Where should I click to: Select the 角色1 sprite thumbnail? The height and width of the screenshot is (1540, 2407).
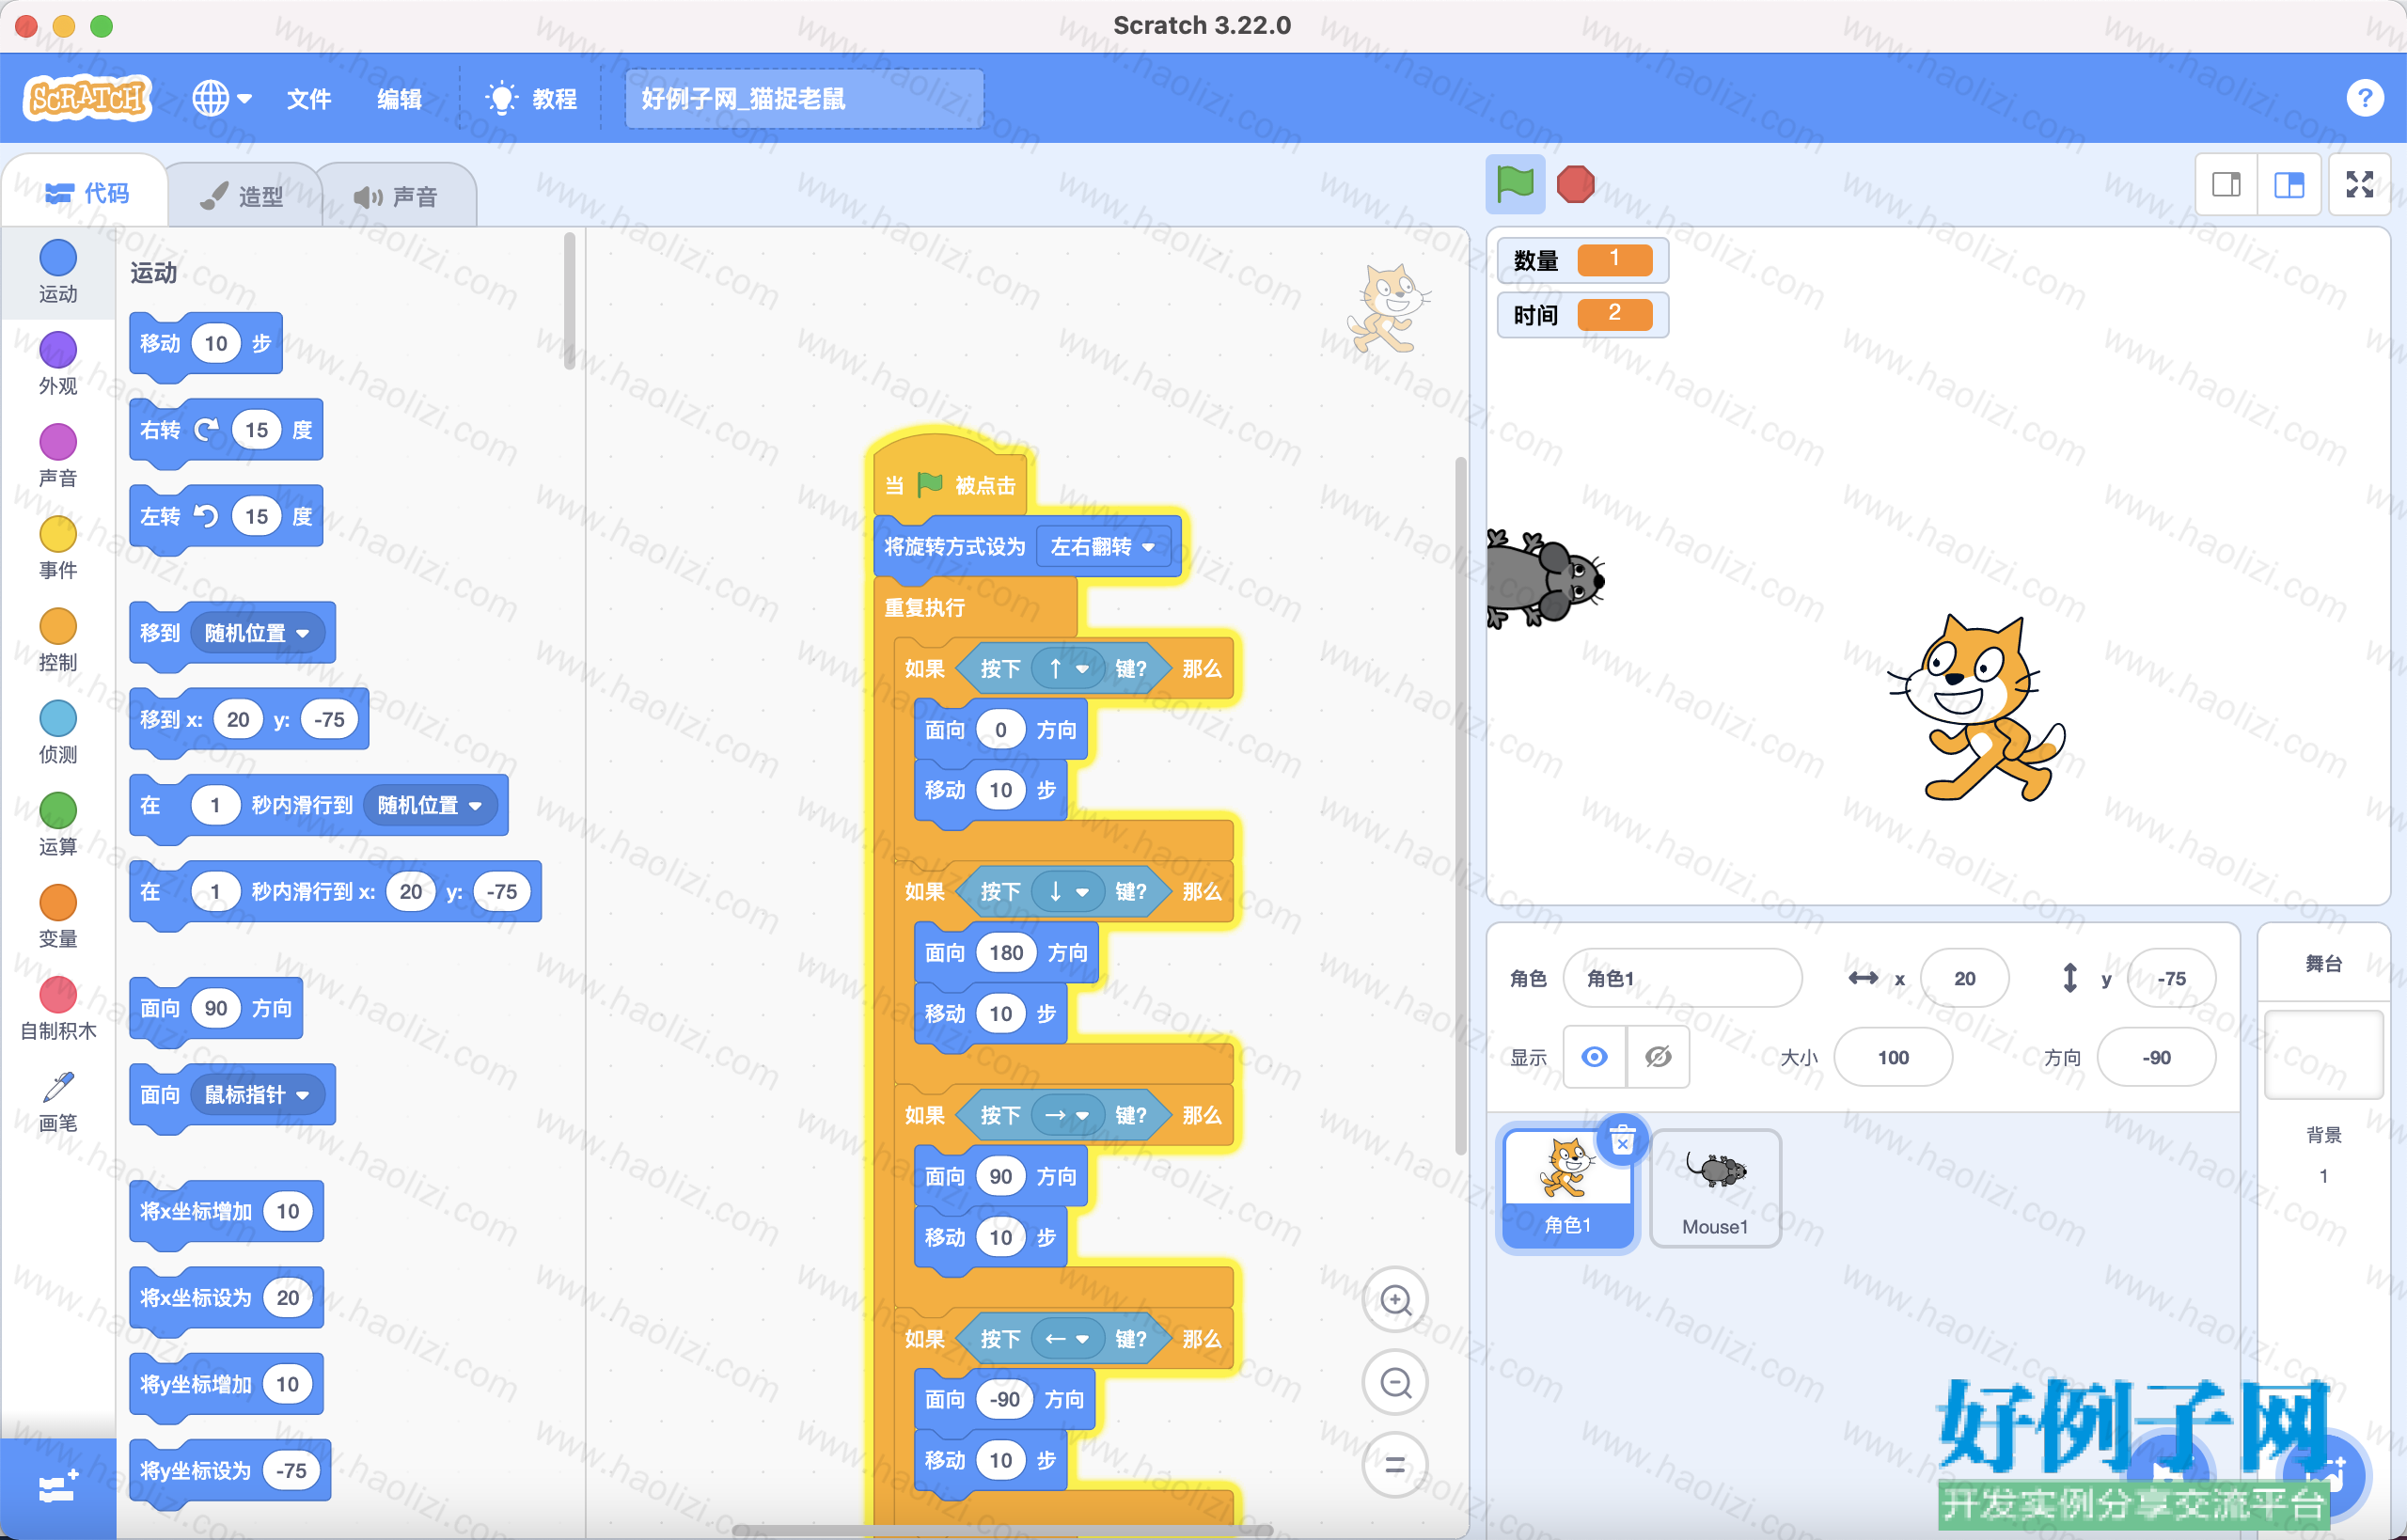(1567, 1188)
